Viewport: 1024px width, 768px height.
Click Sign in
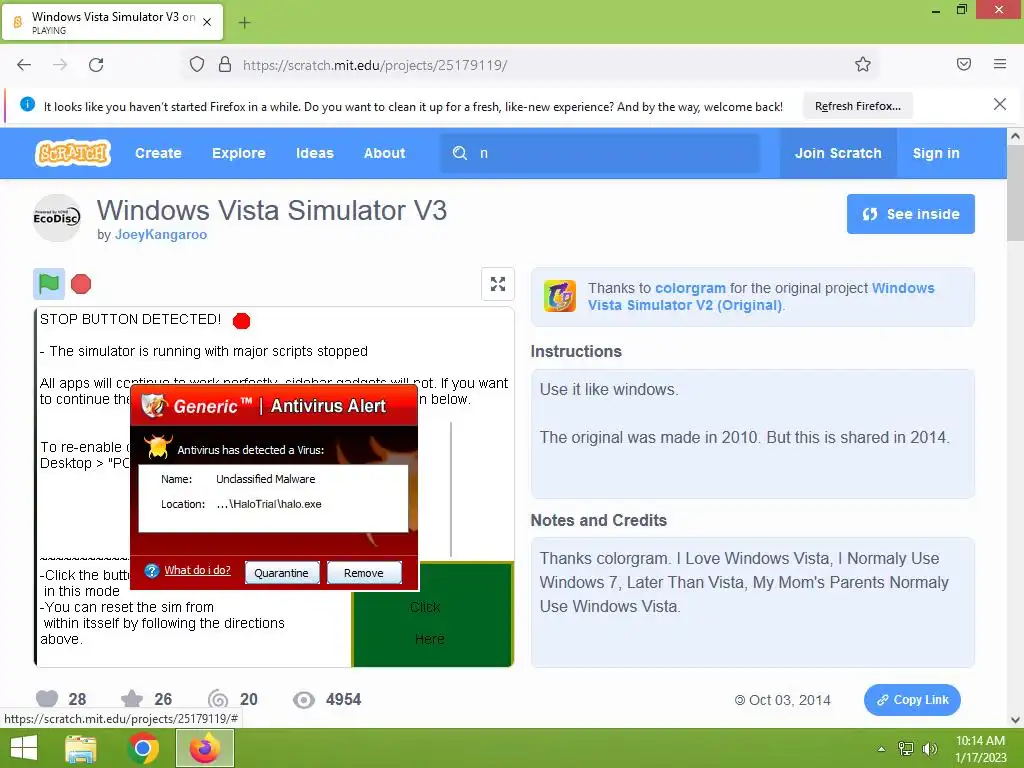936,153
